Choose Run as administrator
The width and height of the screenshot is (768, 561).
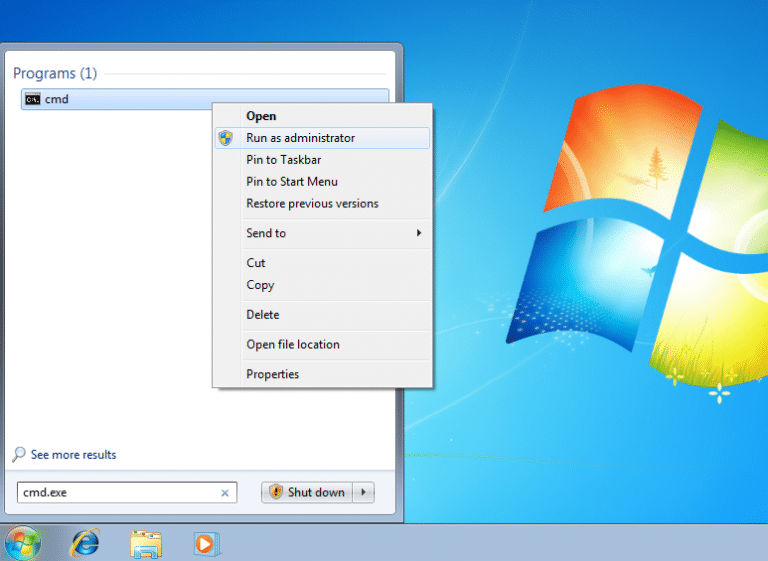tap(322, 138)
